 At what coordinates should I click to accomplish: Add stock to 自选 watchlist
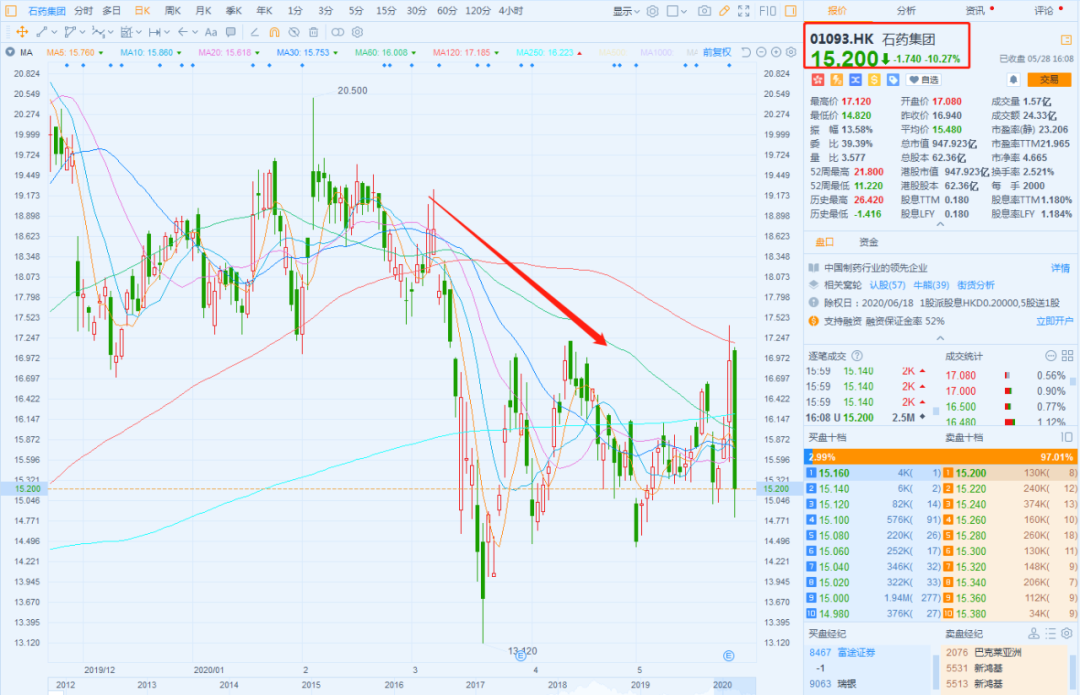click(924, 80)
